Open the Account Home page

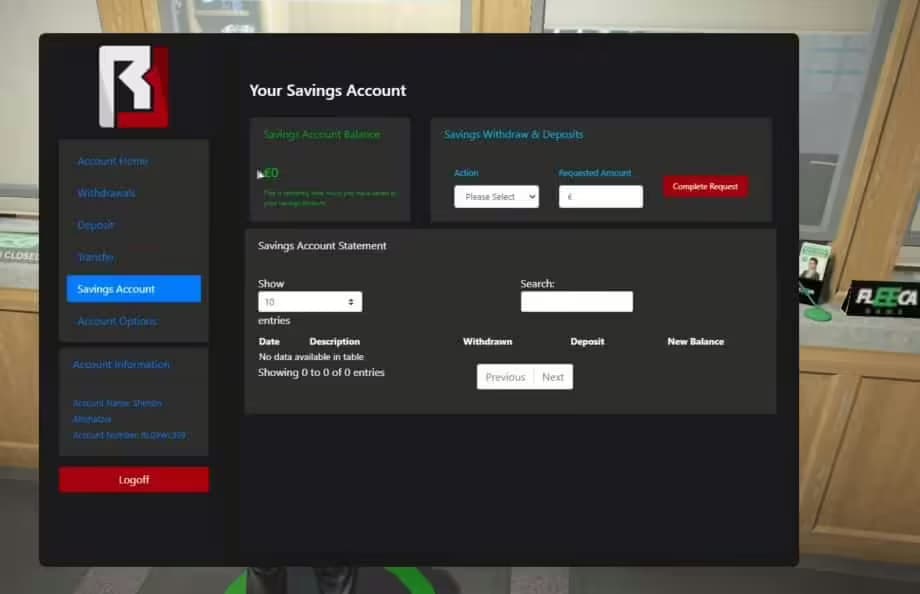(113, 160)
